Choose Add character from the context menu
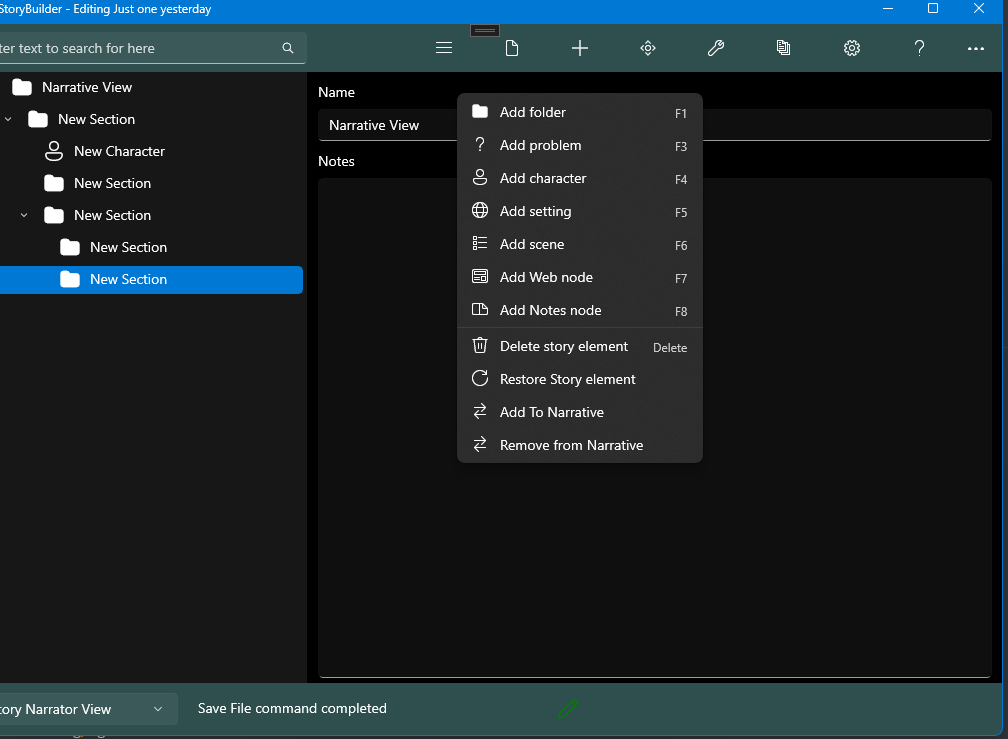 tap(543, 178)
